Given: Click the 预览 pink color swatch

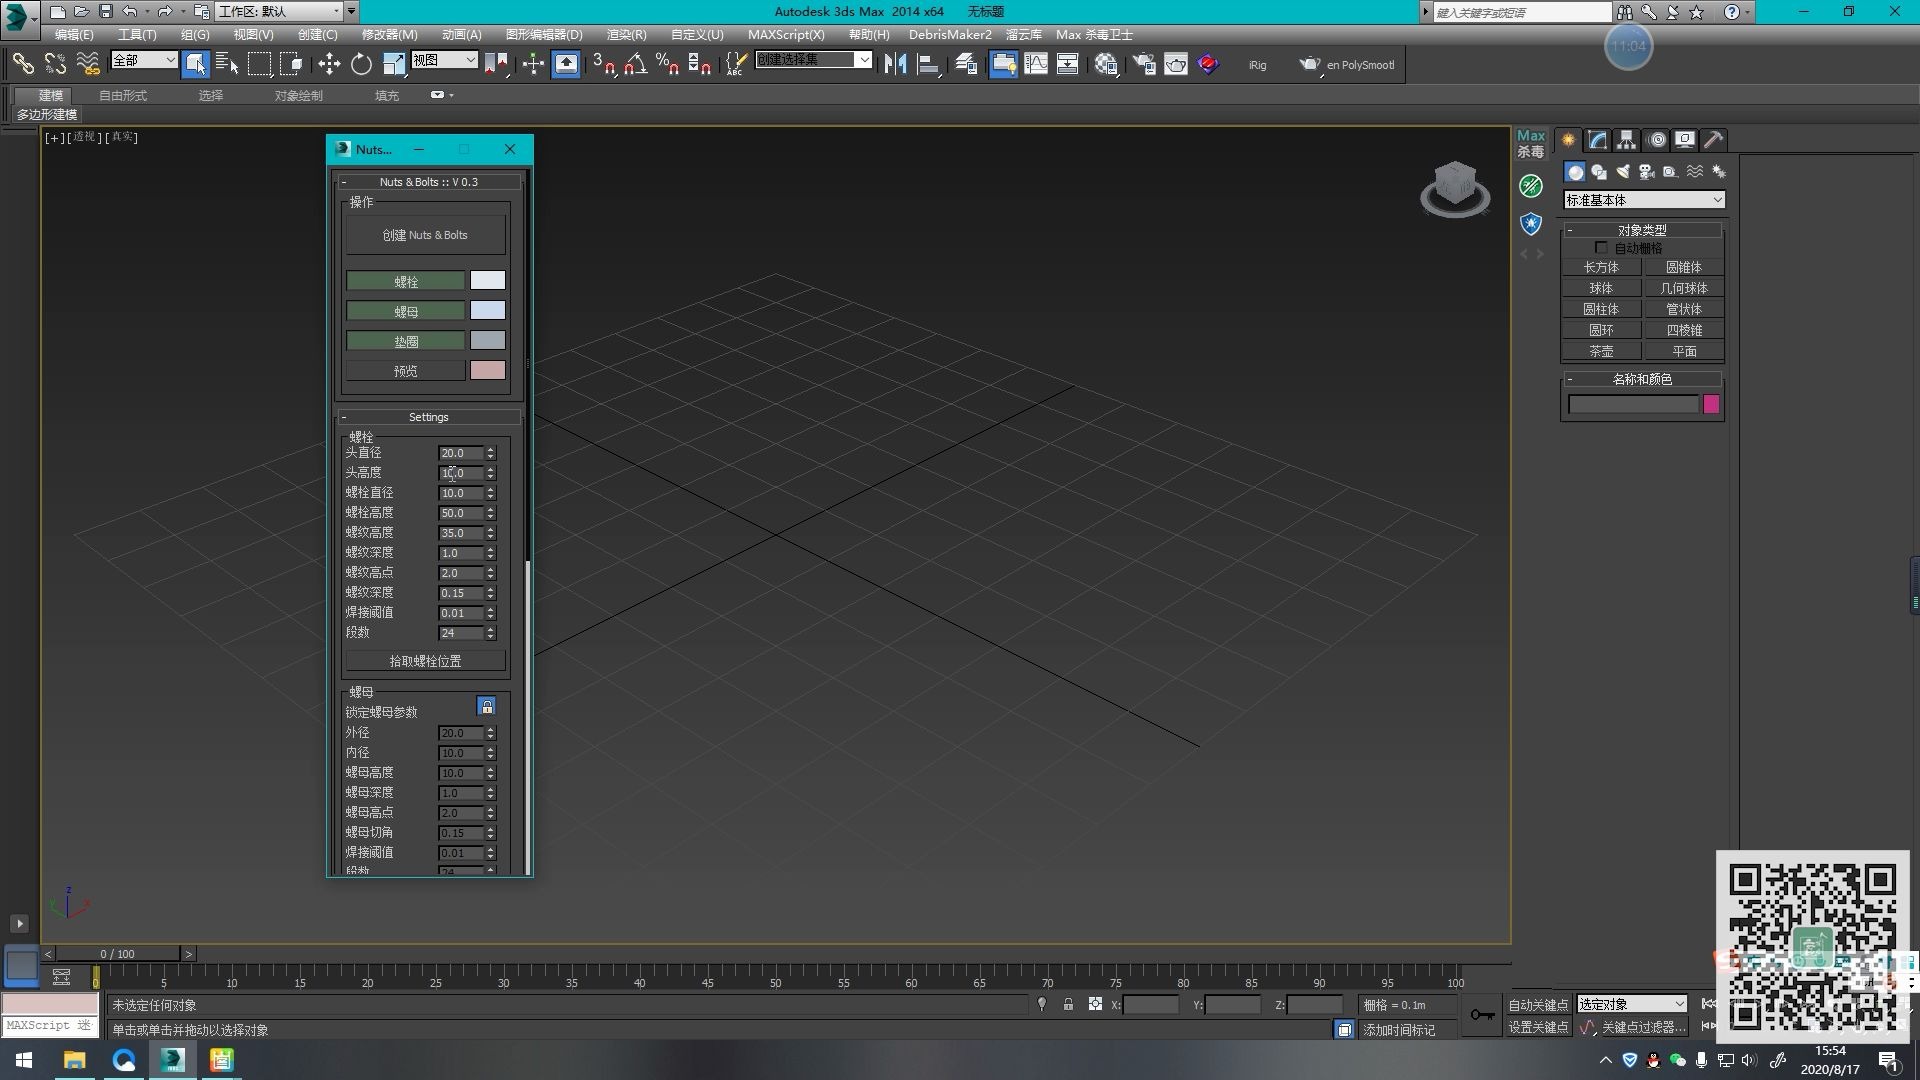Looking at the screenshot, I should (x=488, y=370).
